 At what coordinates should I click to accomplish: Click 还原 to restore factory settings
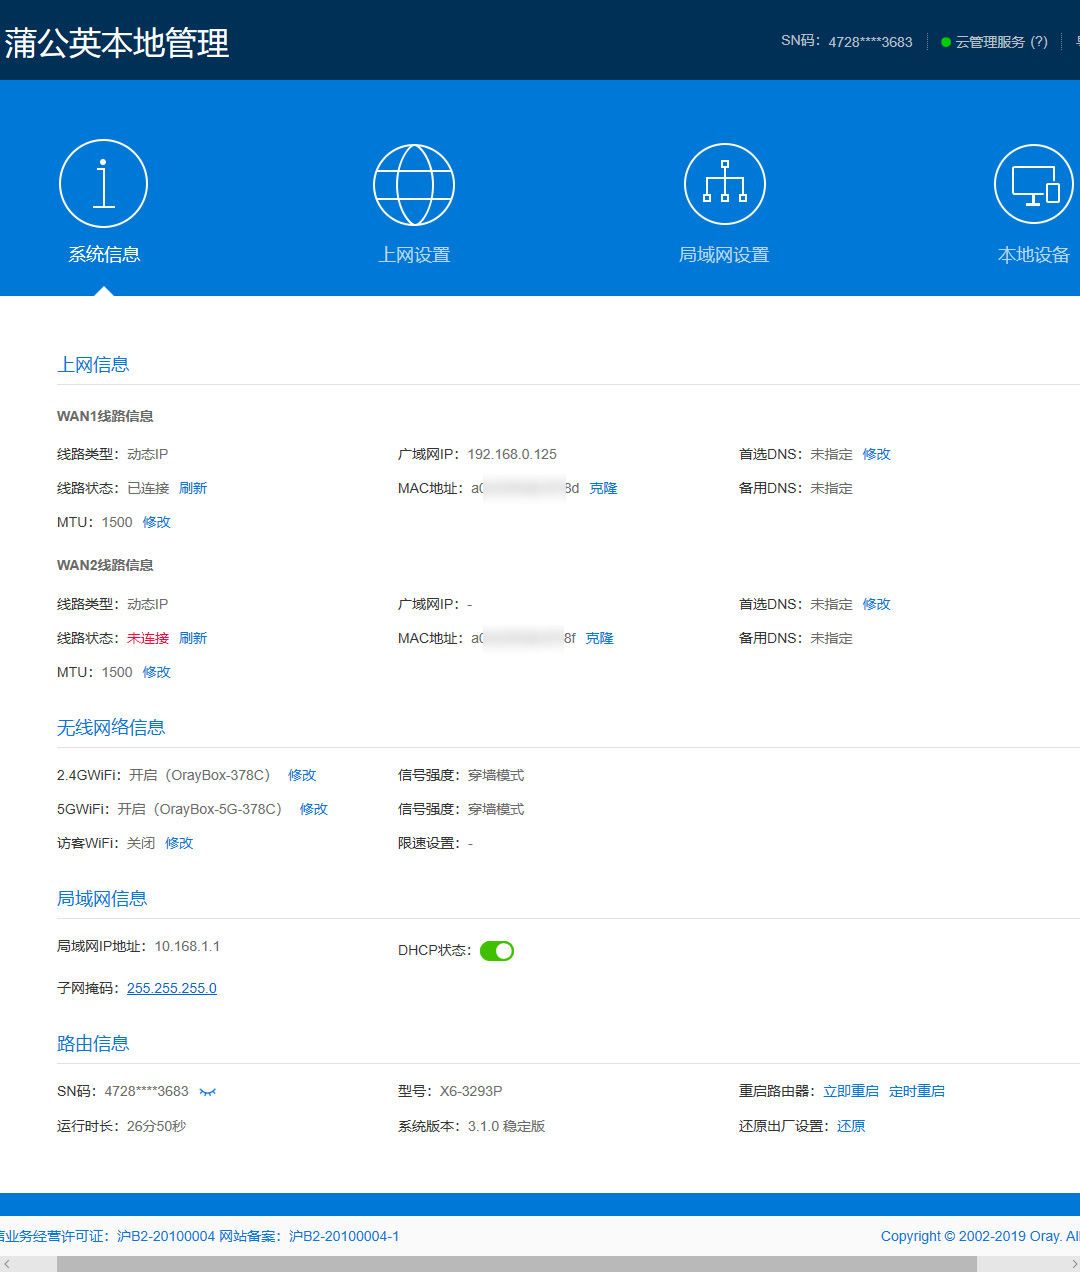pos(851,1125)
